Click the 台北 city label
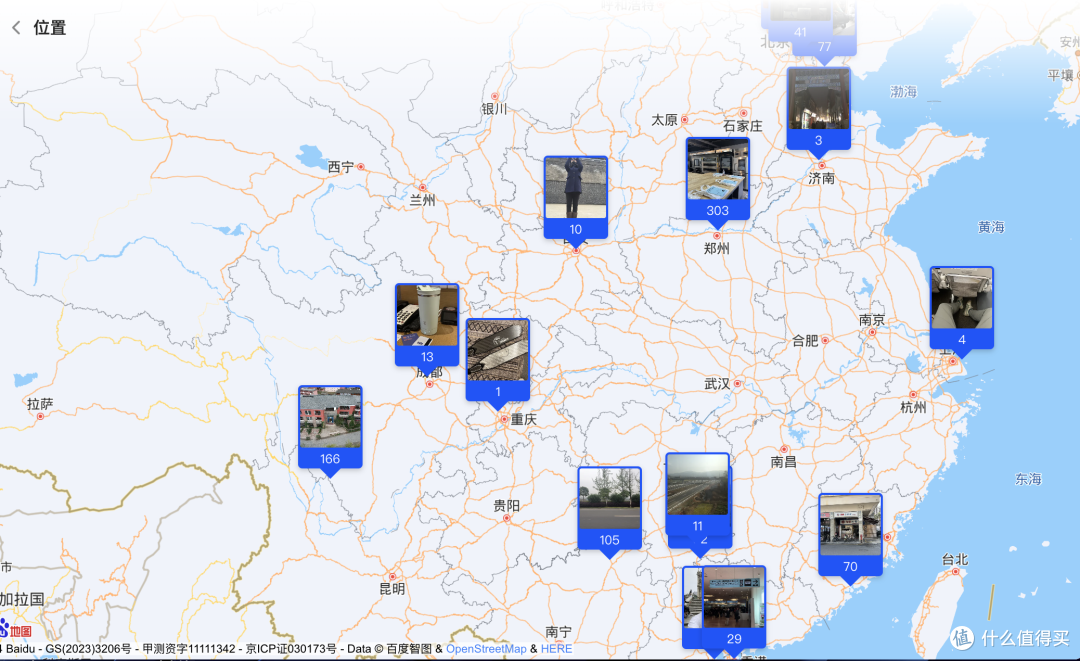This screenshot has width=1080, height=661. [955, 560]
